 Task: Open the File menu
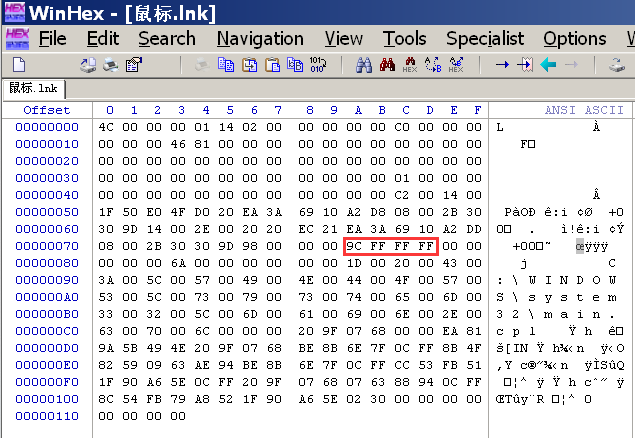pos(52,39)
